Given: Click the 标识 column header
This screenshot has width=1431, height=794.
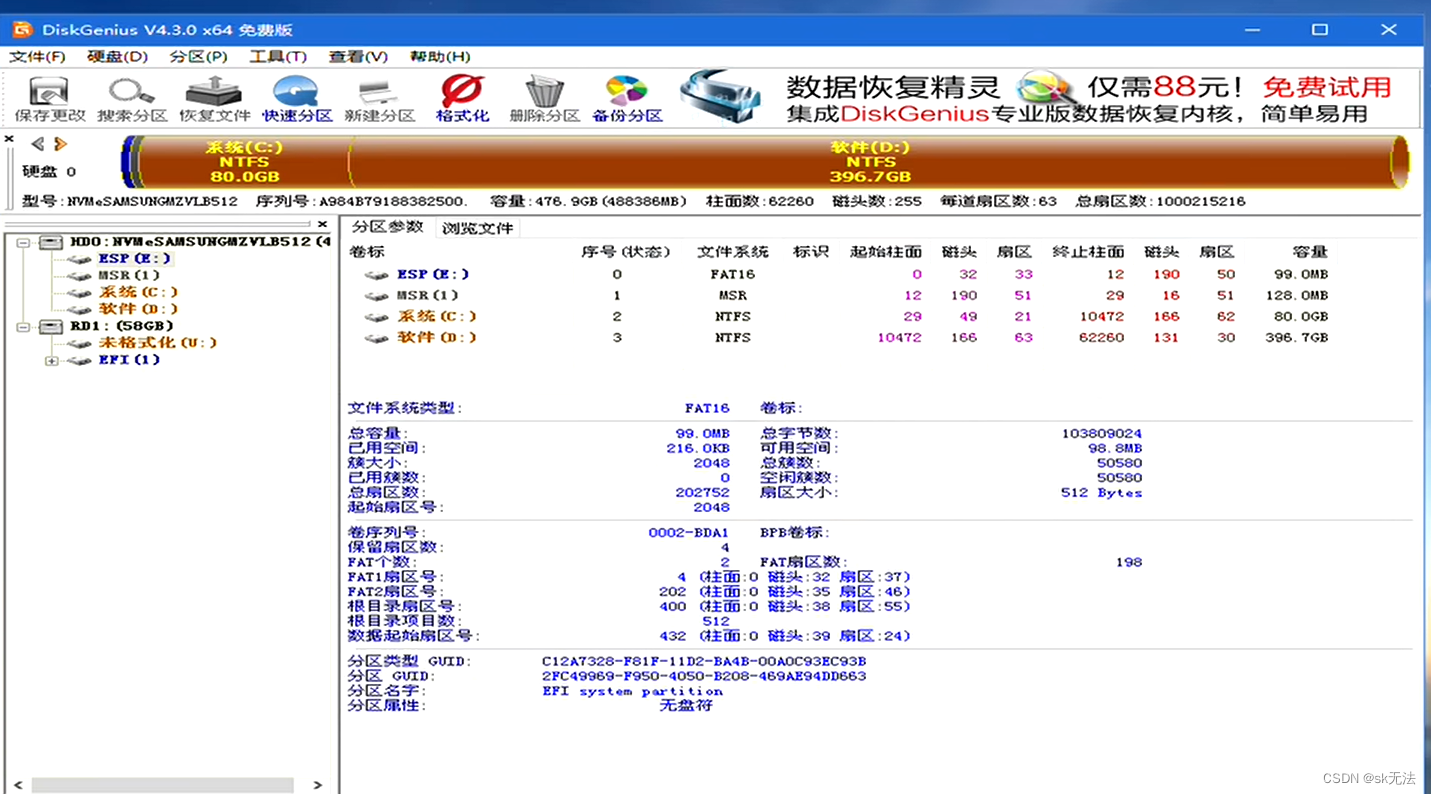Looking at the screenshot, I should [811, 252].
